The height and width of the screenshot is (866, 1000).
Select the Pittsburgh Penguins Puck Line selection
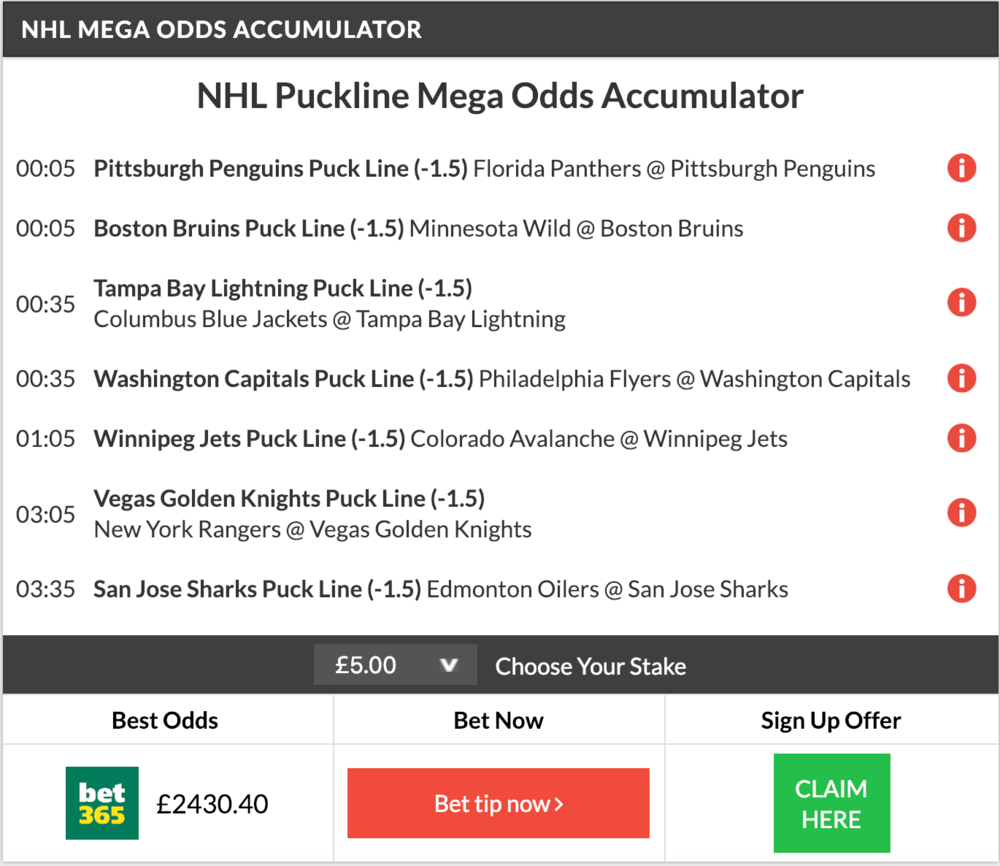[x=280, y=169]
